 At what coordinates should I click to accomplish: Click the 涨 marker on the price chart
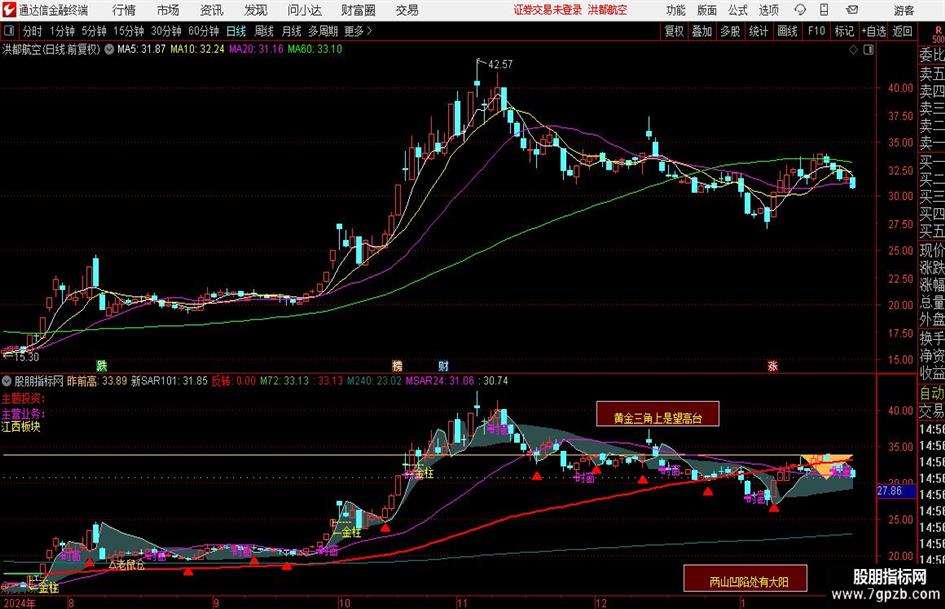point(772,365)
